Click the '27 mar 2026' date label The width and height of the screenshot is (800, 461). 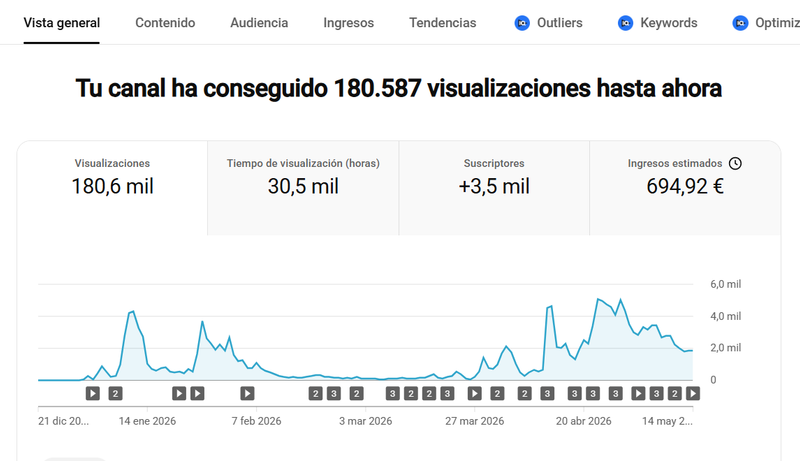pos(474,421)
